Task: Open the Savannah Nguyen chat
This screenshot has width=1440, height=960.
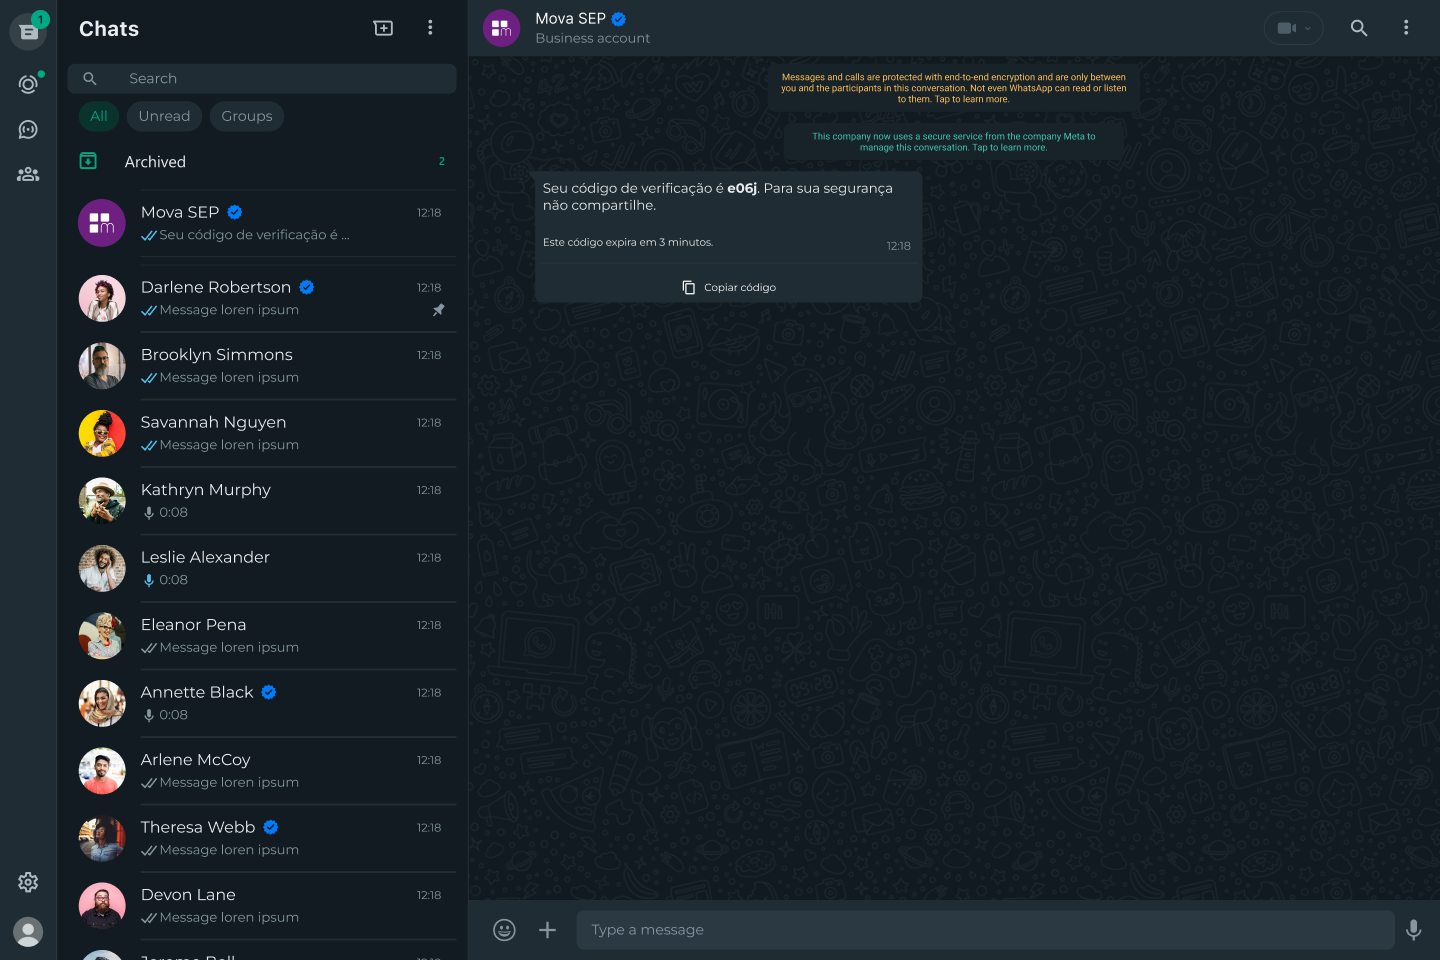Action: click(x=262, y=433)
